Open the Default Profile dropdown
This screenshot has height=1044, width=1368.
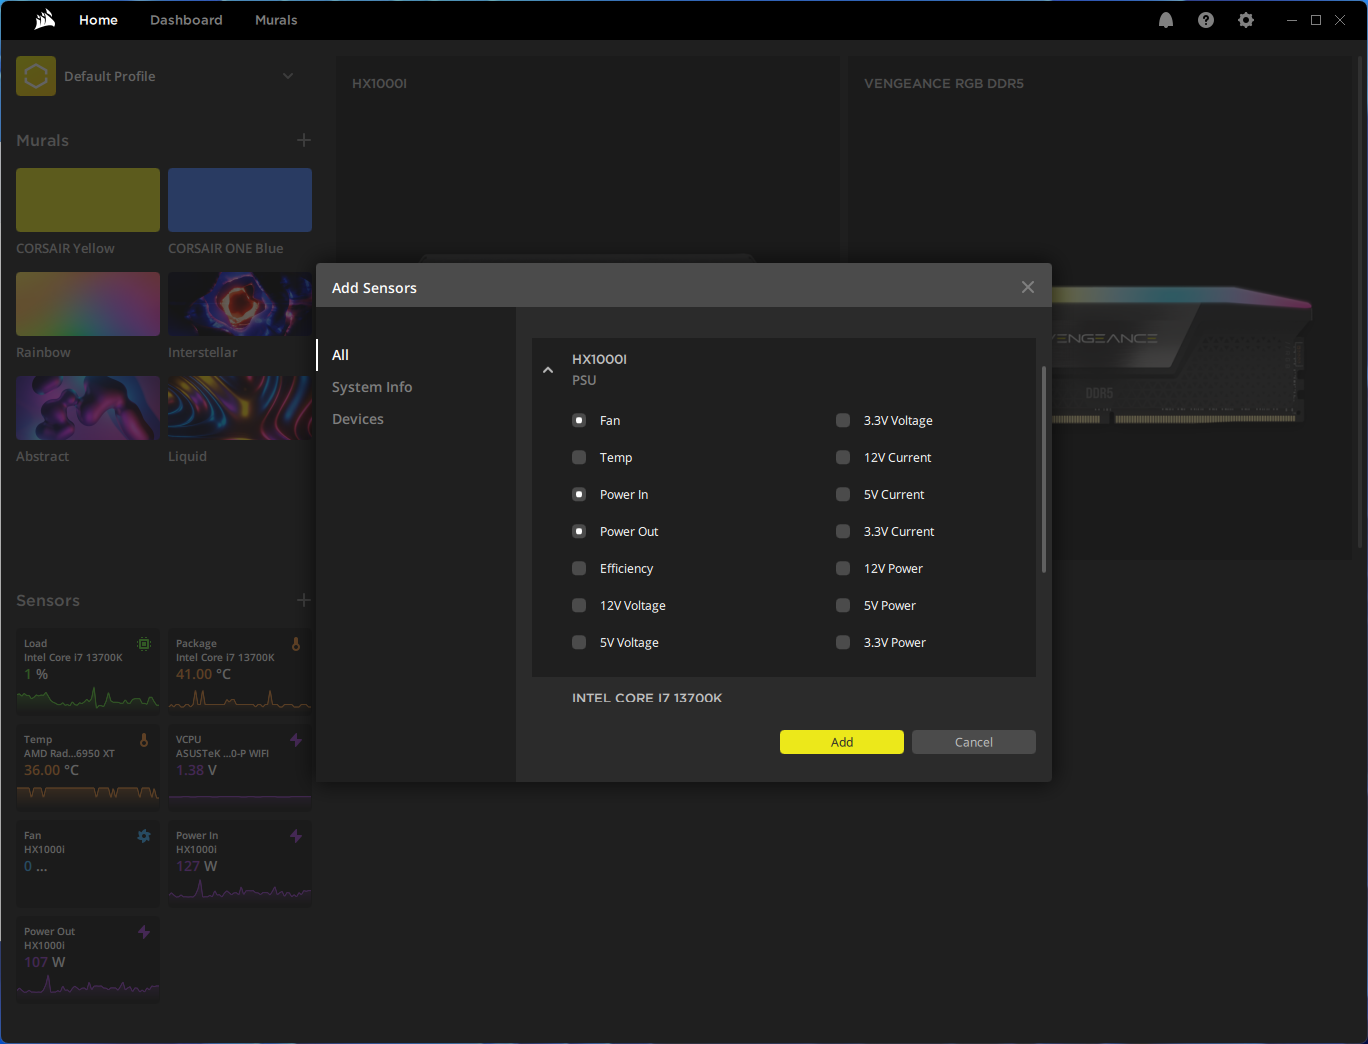pos(288,76)
